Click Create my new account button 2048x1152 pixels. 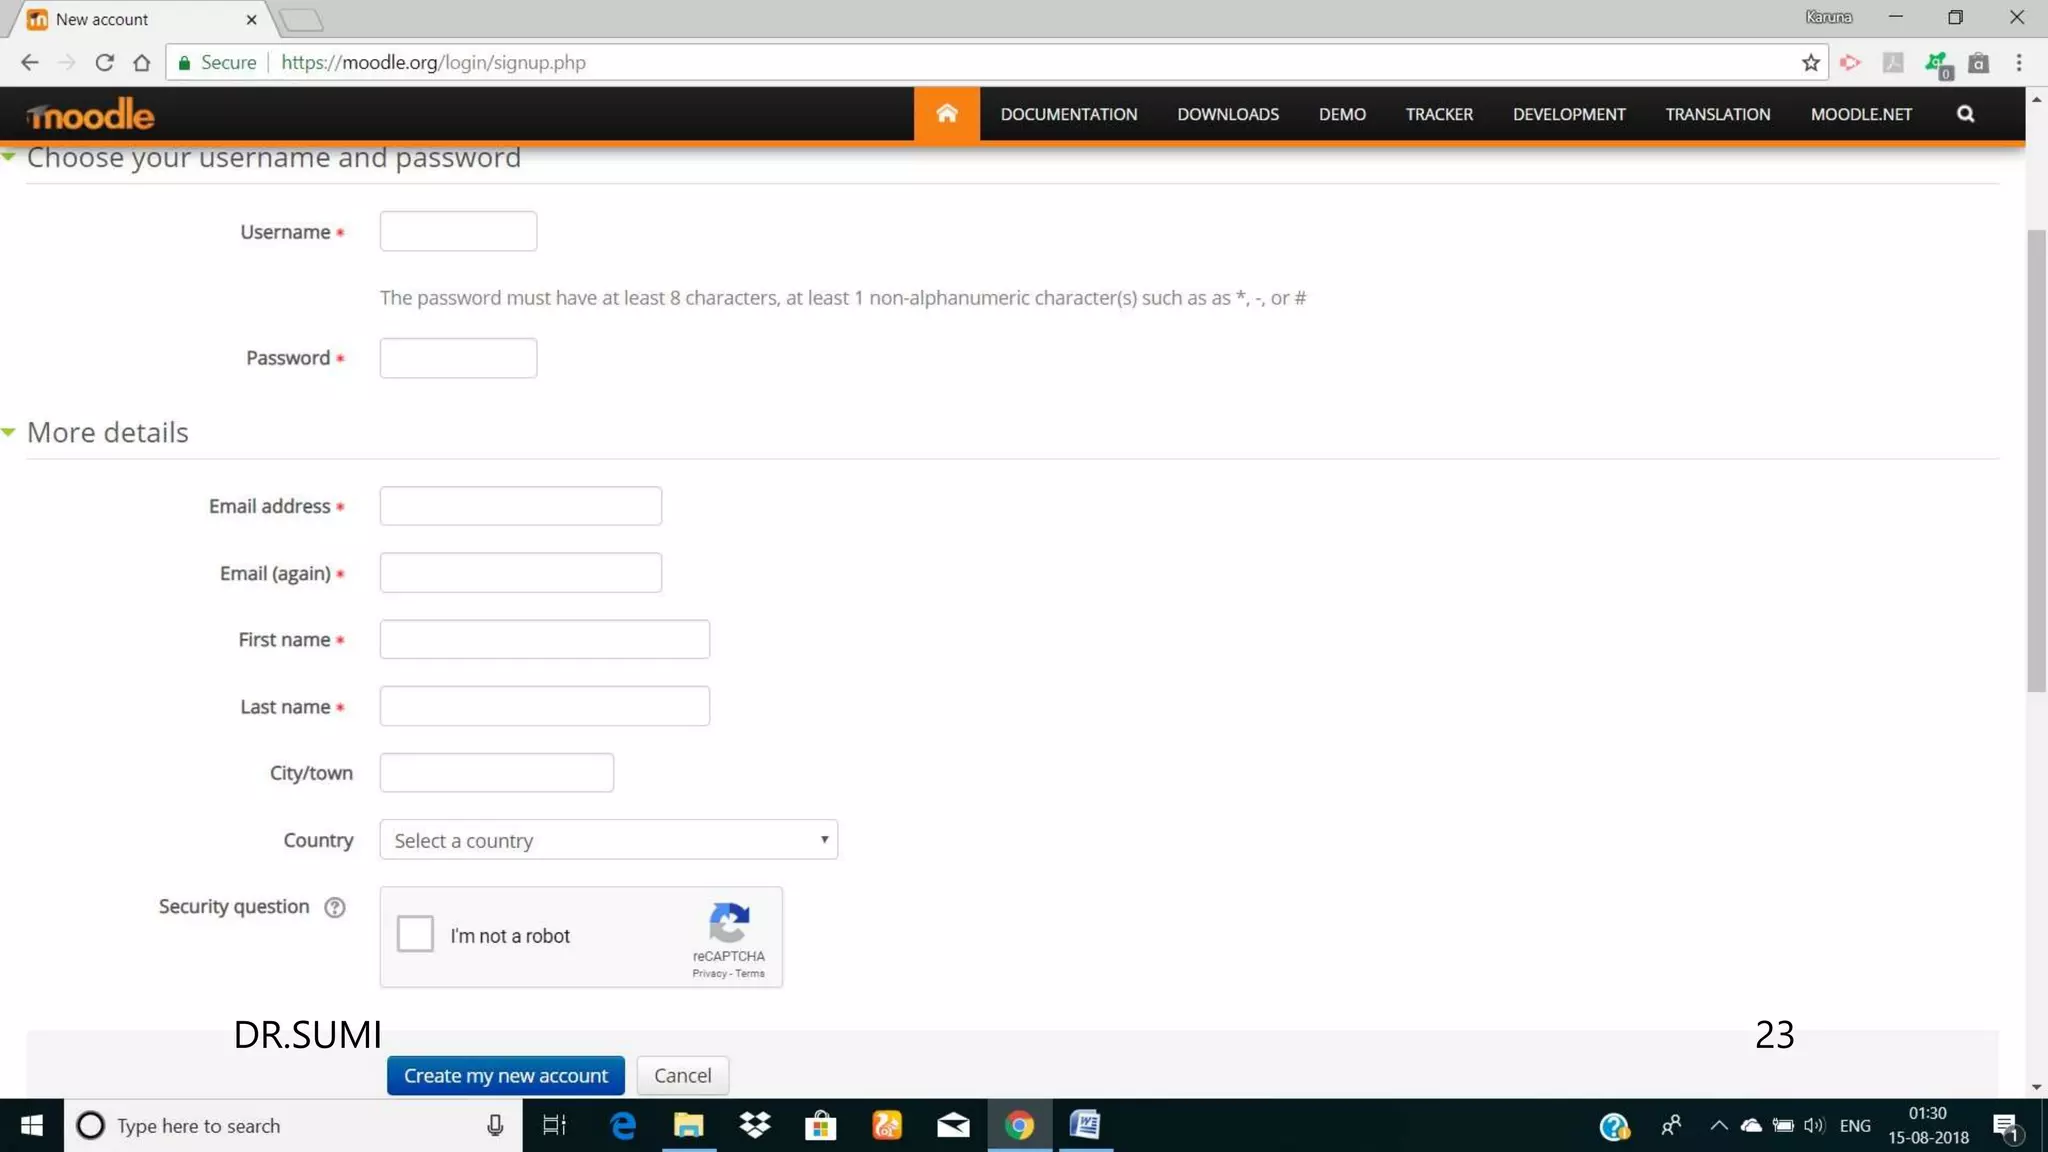pyautogui.click(x=505, y=1075)
